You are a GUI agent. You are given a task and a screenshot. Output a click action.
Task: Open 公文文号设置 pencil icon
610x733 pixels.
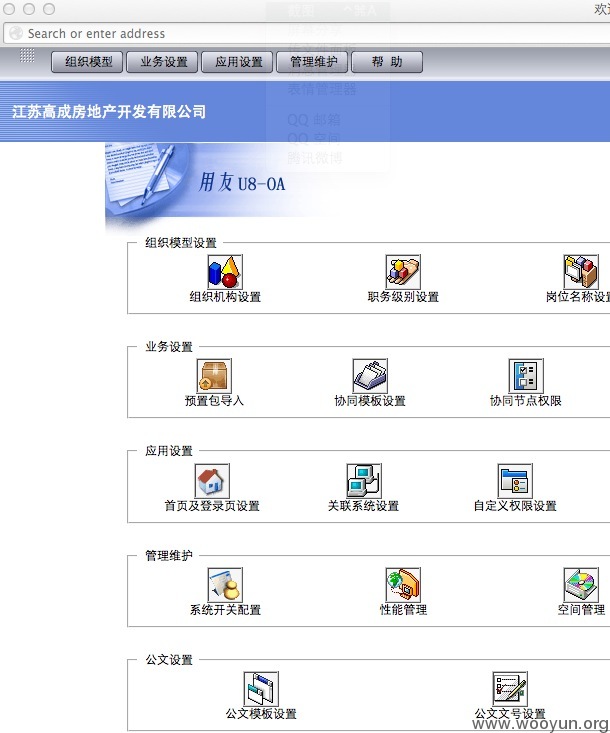click(510, 689)
